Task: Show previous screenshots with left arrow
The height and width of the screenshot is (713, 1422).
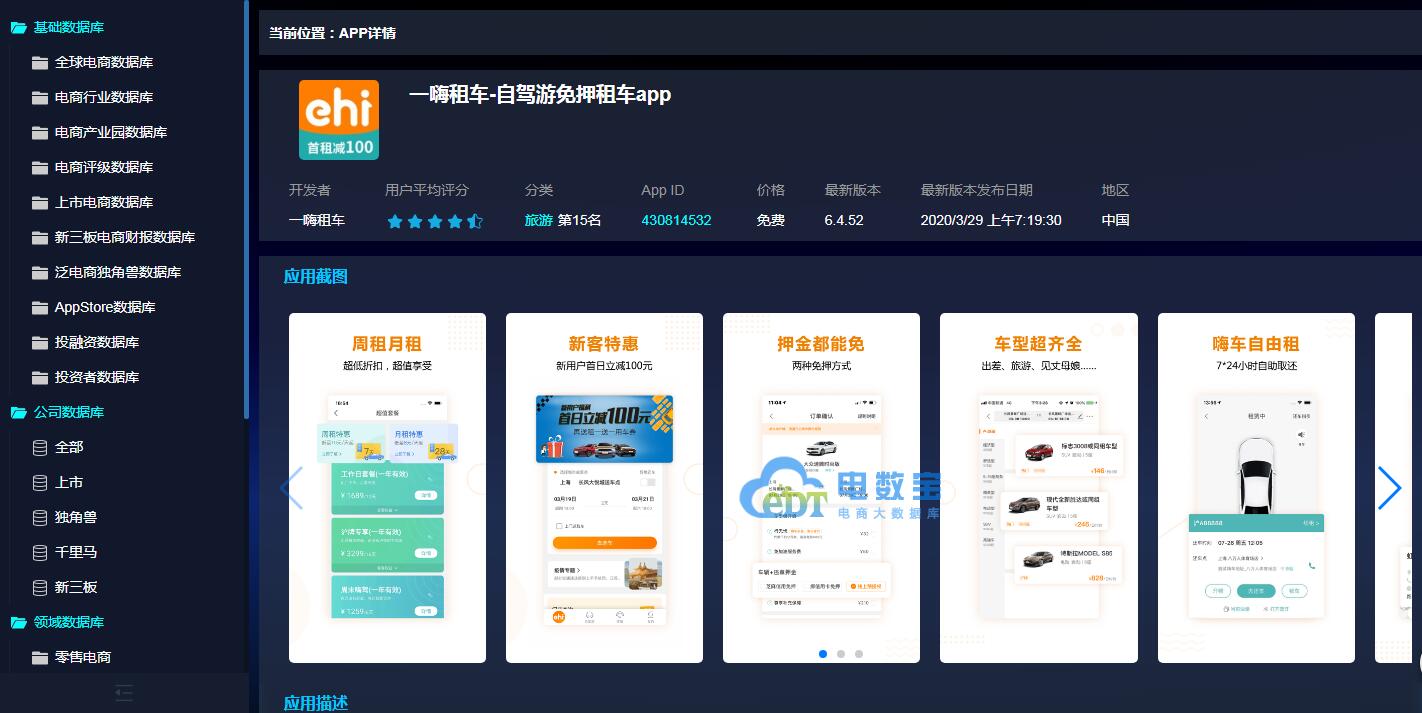Action: click(x=291, y=488)
